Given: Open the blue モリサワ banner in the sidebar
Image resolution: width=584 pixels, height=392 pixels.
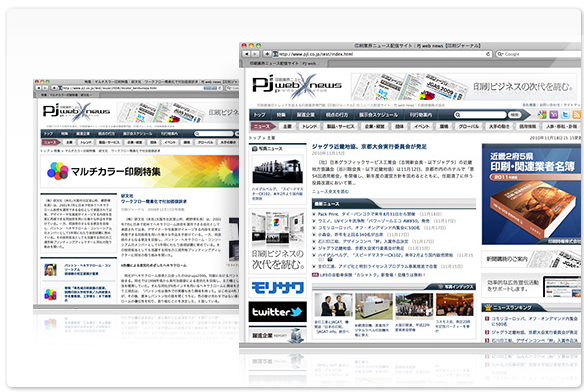Looking at the screenshot, I should pyautogui.click(x=277, y=287).
